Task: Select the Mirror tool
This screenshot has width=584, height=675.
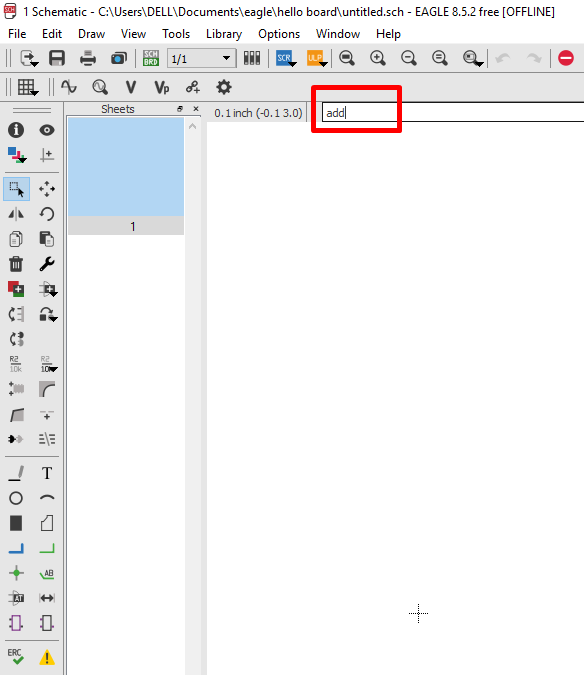Action: pos(16,214)
